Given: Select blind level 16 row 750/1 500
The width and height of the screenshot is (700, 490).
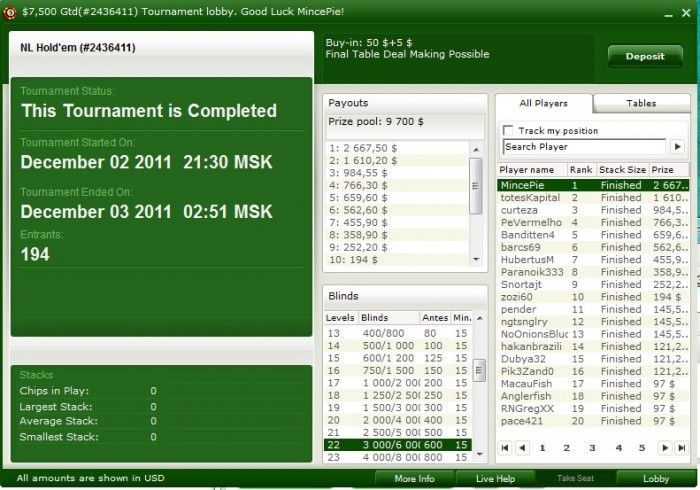Looking at the screenshot, I should click(x=398, y=370).
